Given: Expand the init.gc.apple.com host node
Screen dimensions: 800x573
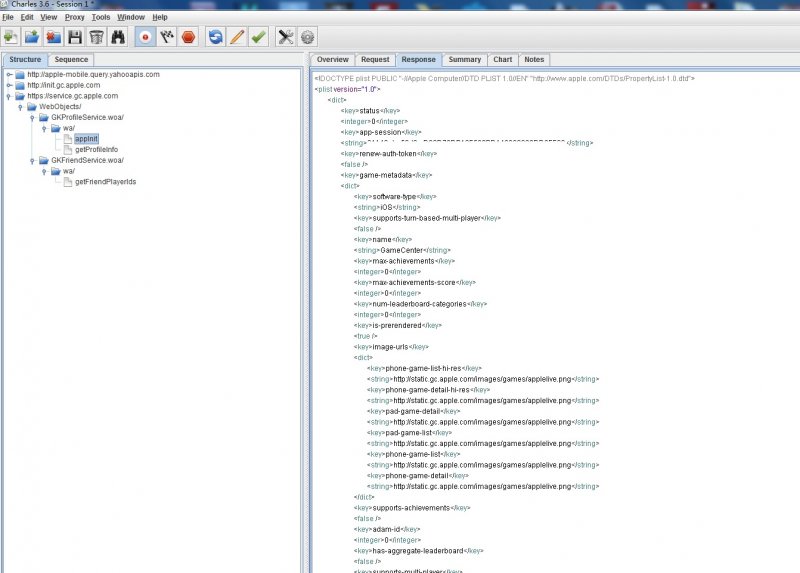Looking at the screenshot, I should 9,85.
